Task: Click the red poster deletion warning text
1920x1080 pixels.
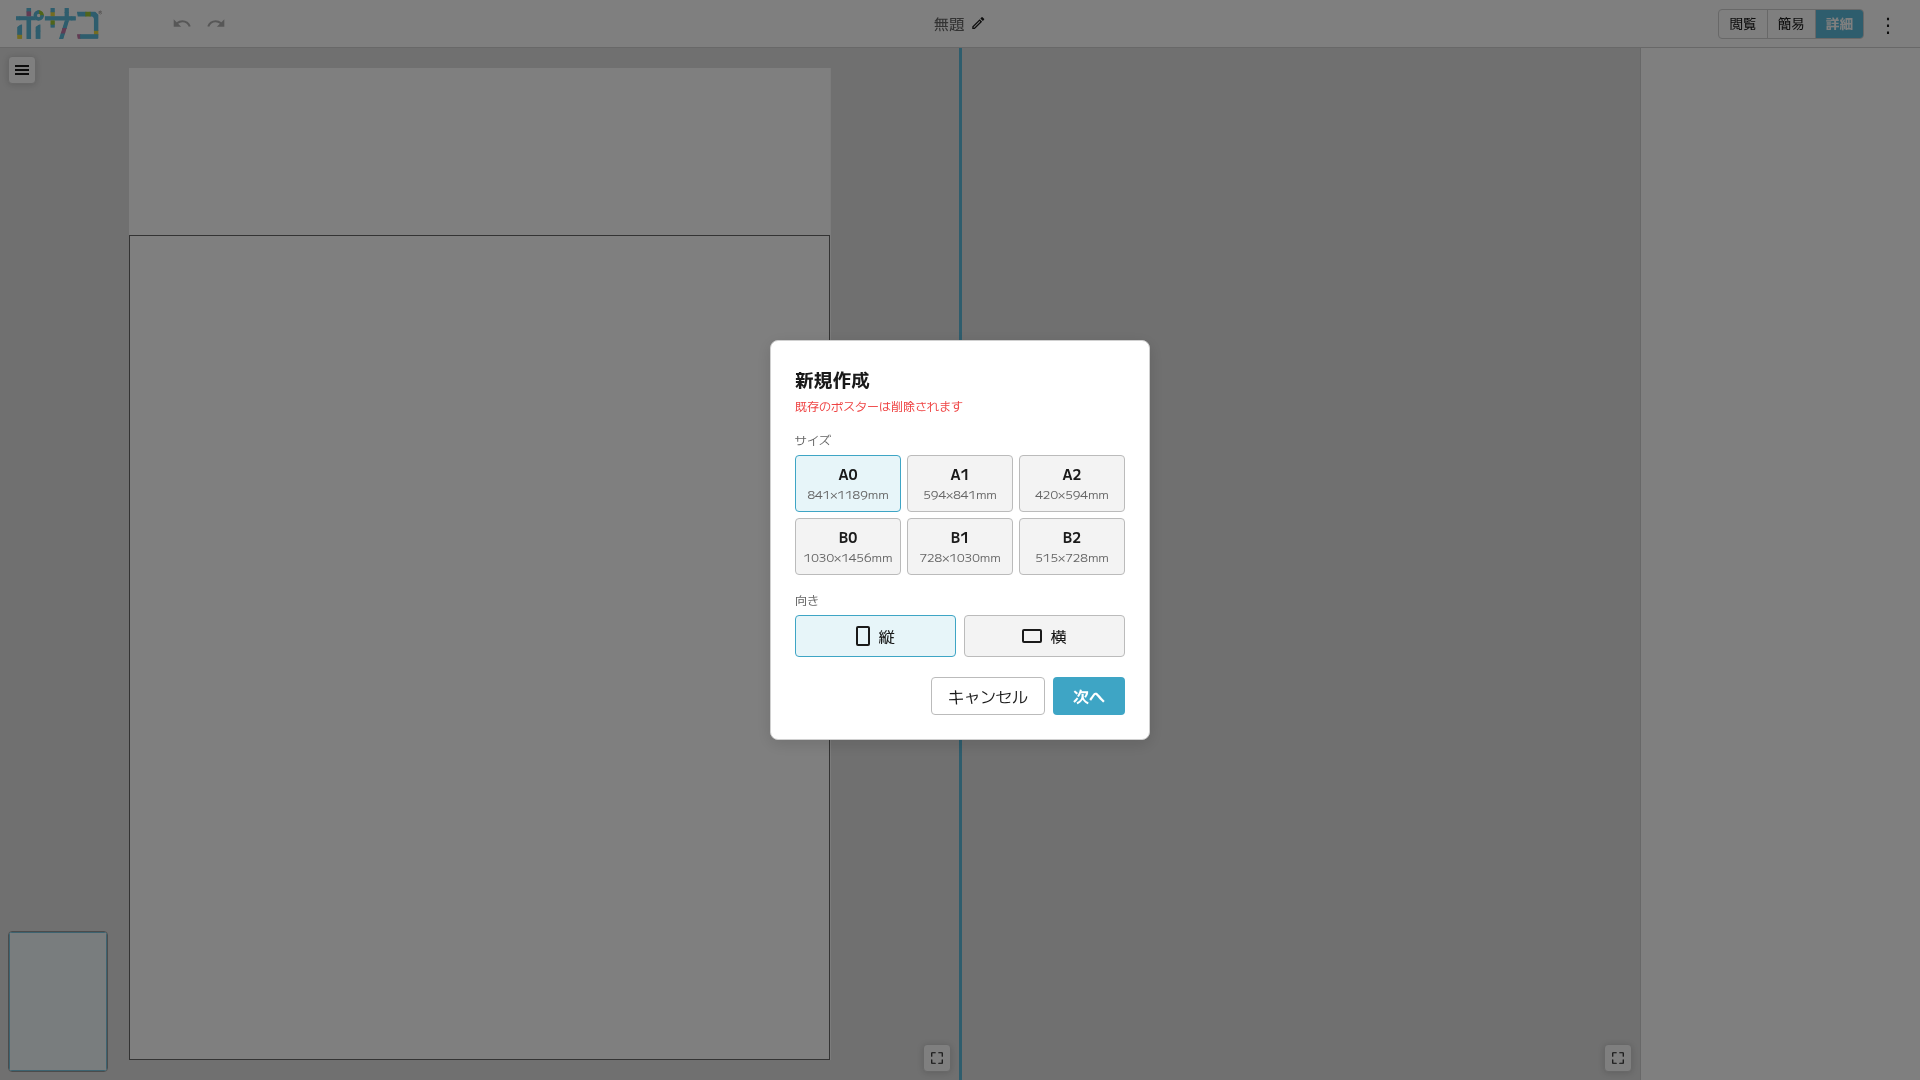Action: point(878,407)
